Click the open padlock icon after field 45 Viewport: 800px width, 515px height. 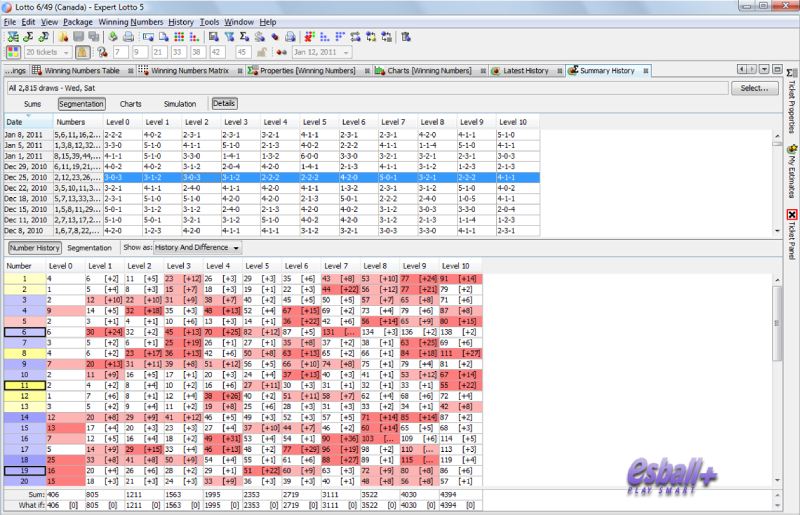coord(262,52)
